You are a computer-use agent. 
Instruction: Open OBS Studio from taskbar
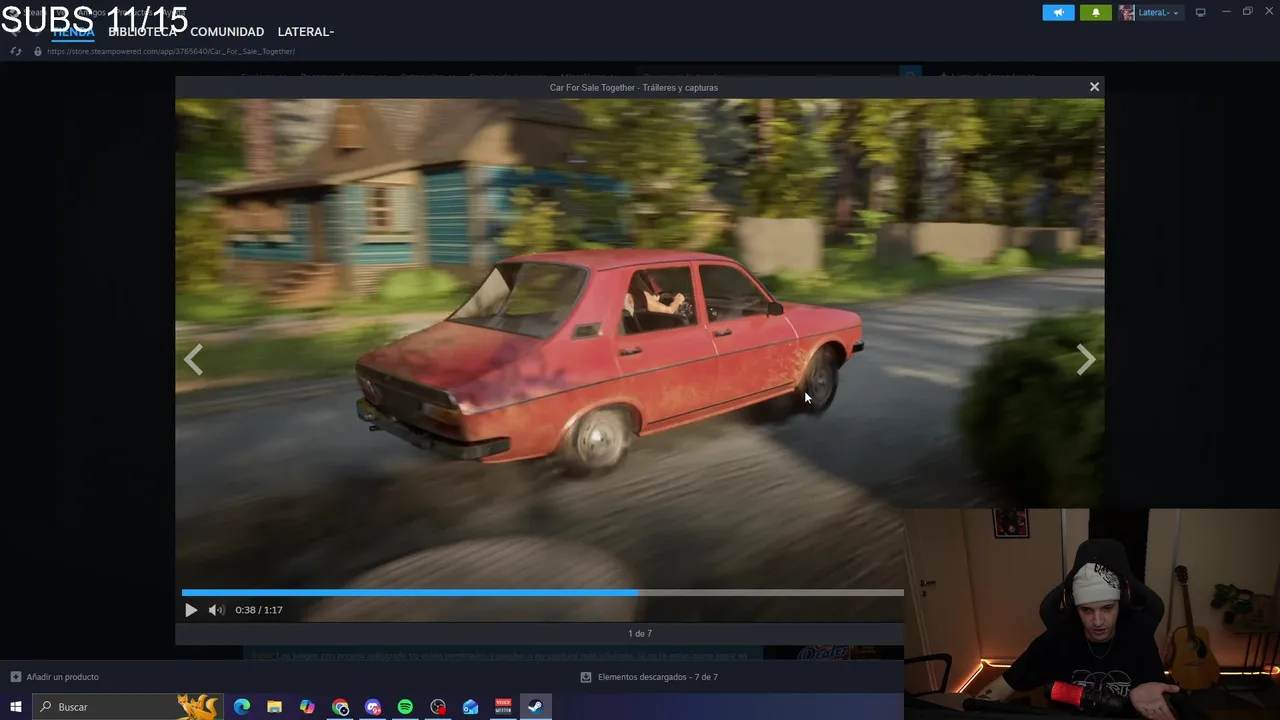pyautogui.click(x=438, y=707)
